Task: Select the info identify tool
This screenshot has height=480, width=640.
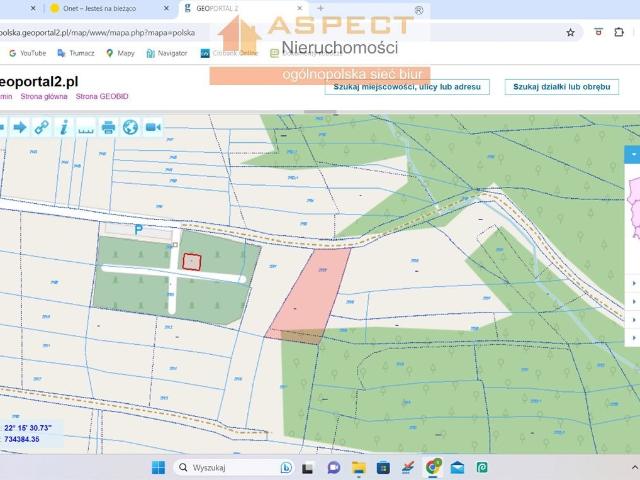Action: (63, 127)
